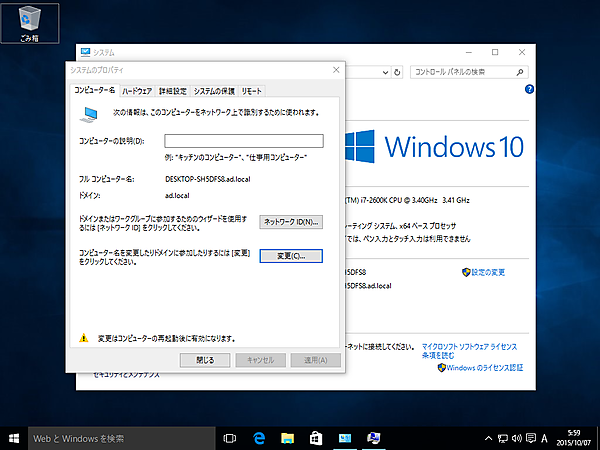This screenshot has height=450, width=600.
Task: Open the 詳細設定 tab
Action: tap(173, 90)
